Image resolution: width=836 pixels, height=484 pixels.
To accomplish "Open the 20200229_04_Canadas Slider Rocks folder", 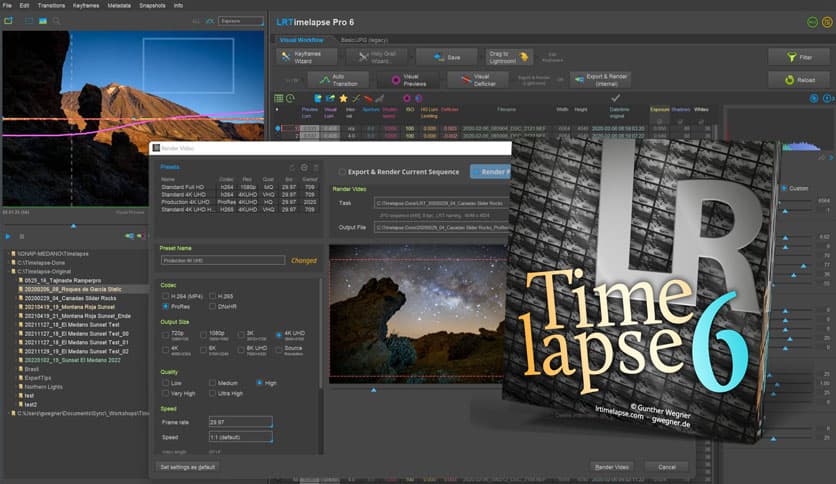I will coord(70,298).
